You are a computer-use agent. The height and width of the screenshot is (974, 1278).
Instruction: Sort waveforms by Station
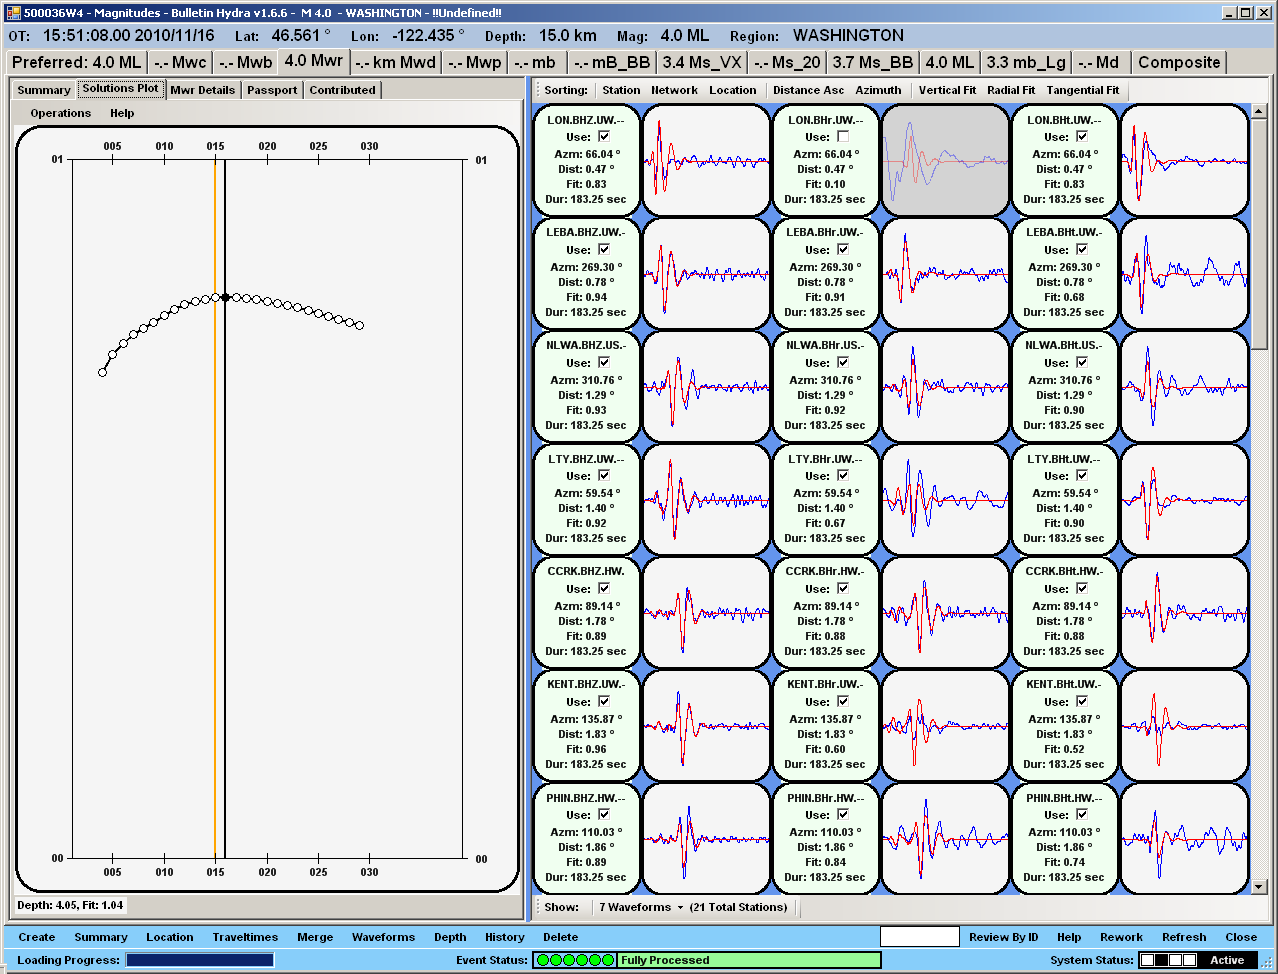tap(621, 90)
